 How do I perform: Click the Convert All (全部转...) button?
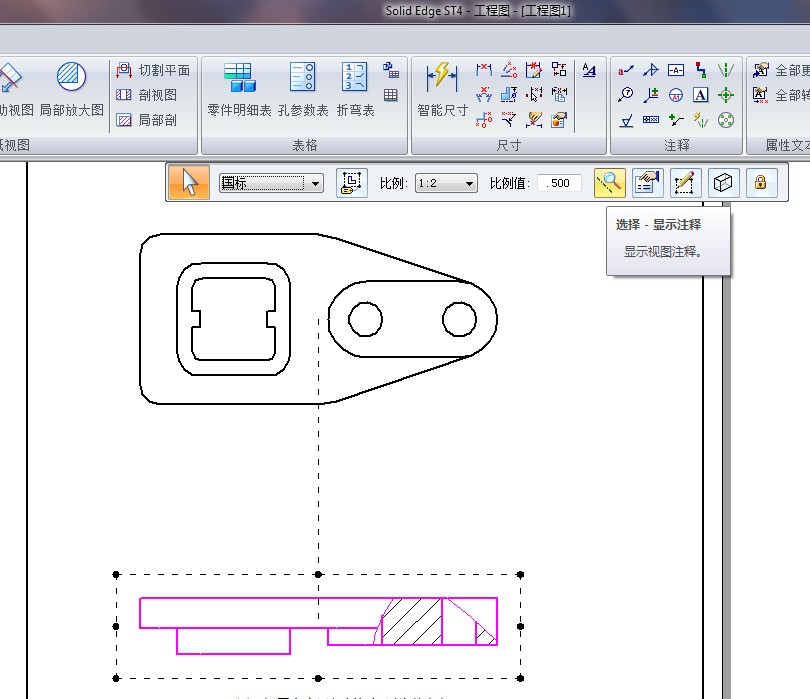(x=781, y=95)
